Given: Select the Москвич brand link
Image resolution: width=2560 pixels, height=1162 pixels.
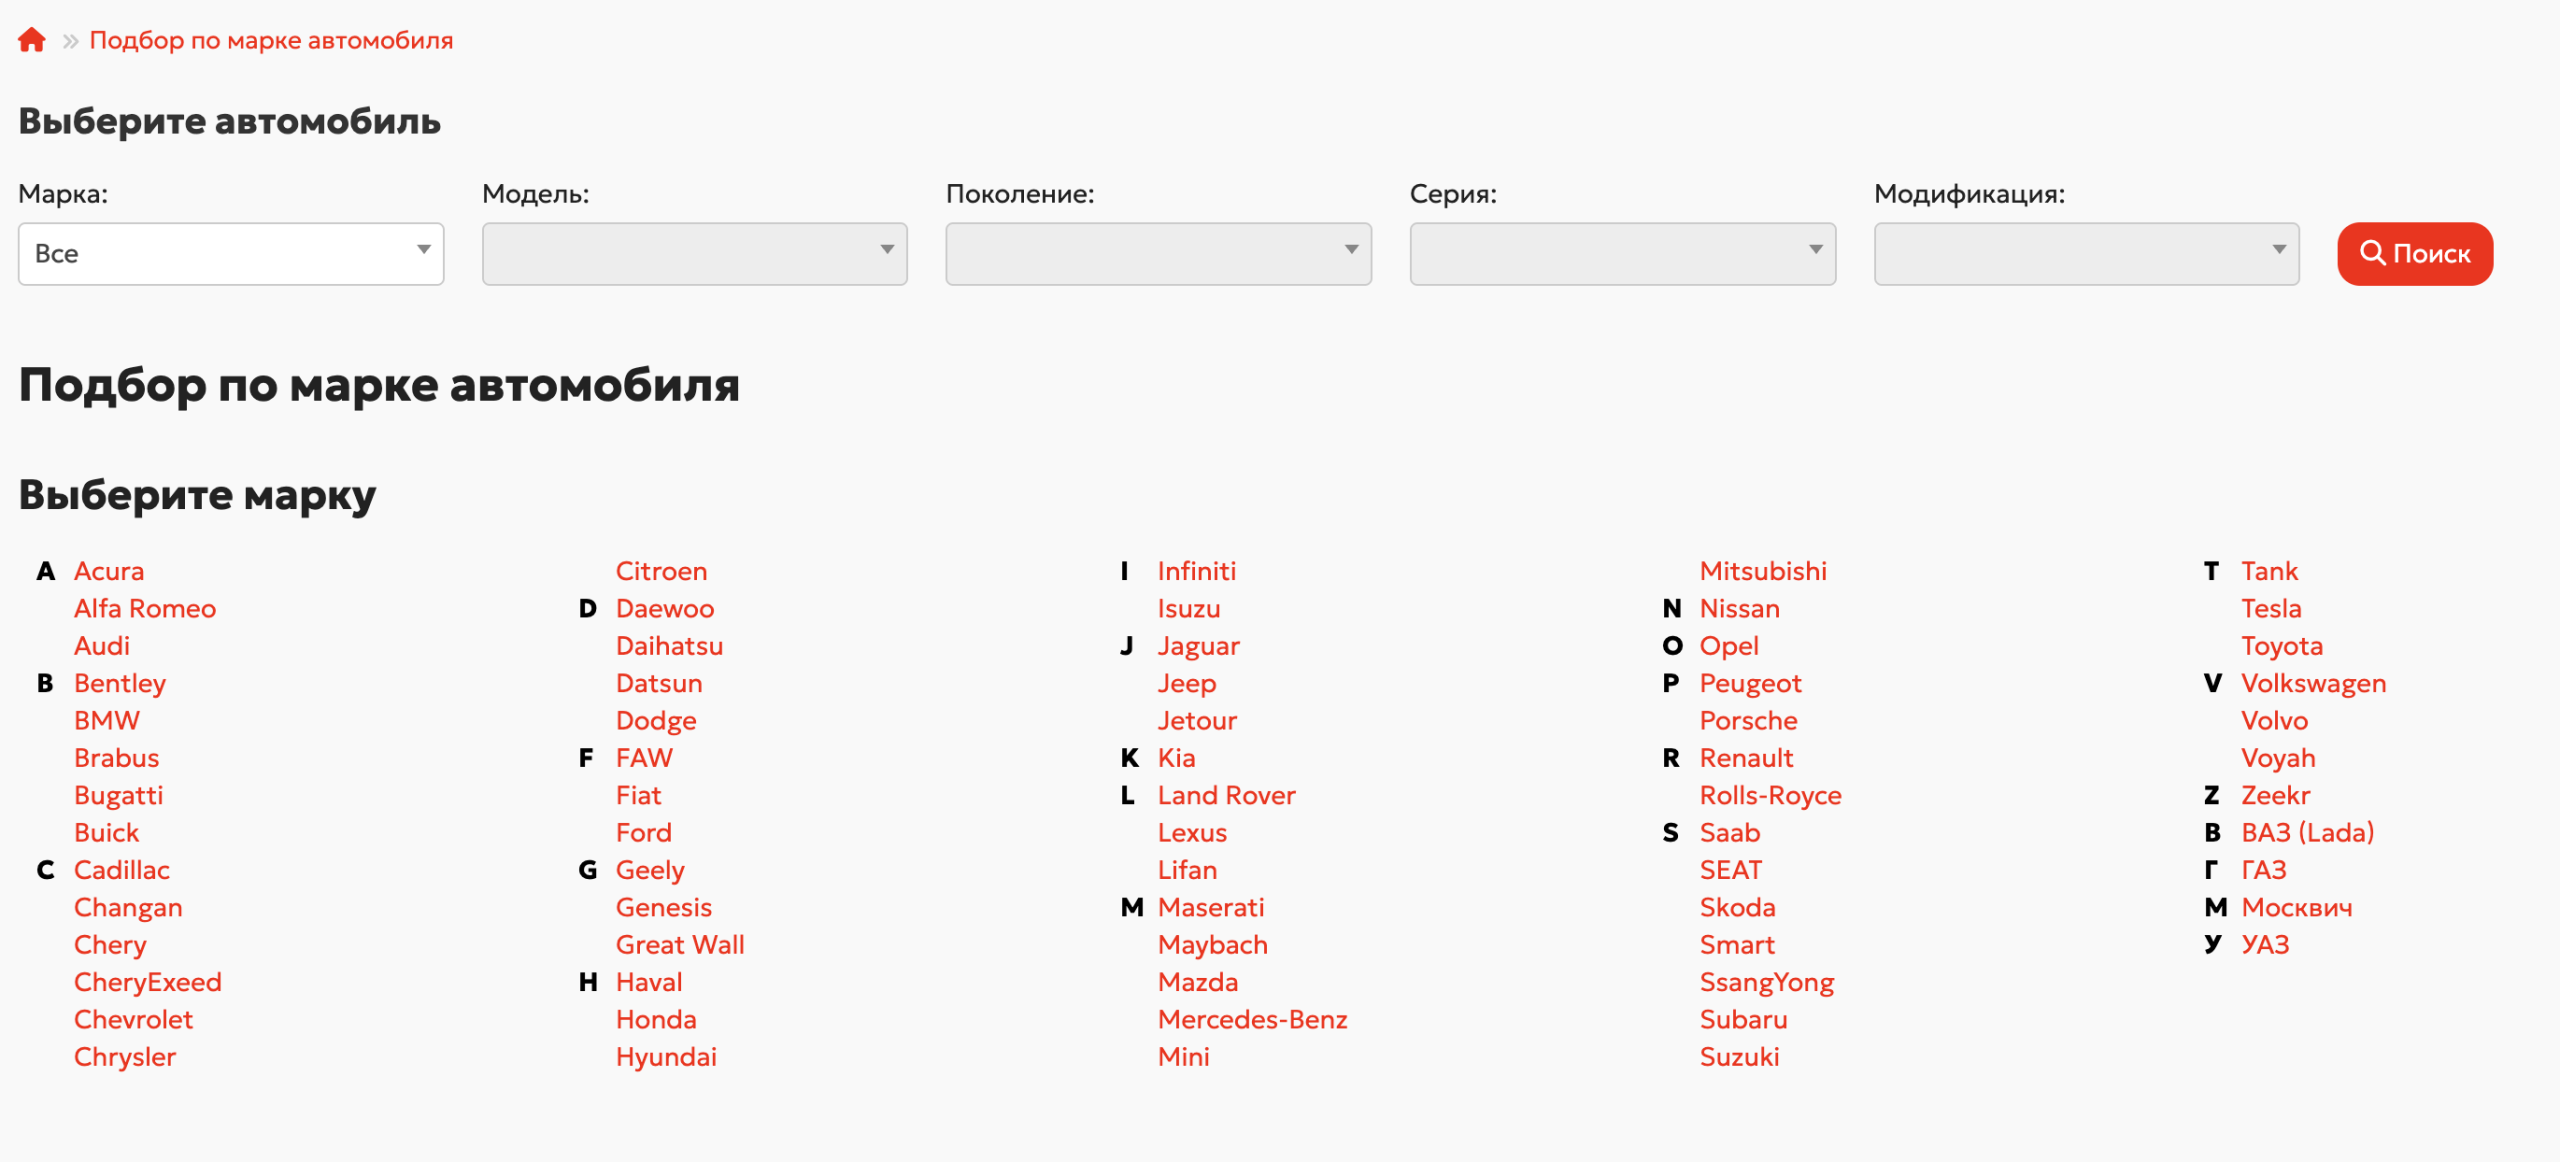Looking at the screenshot, I should tap(2296, 907).
